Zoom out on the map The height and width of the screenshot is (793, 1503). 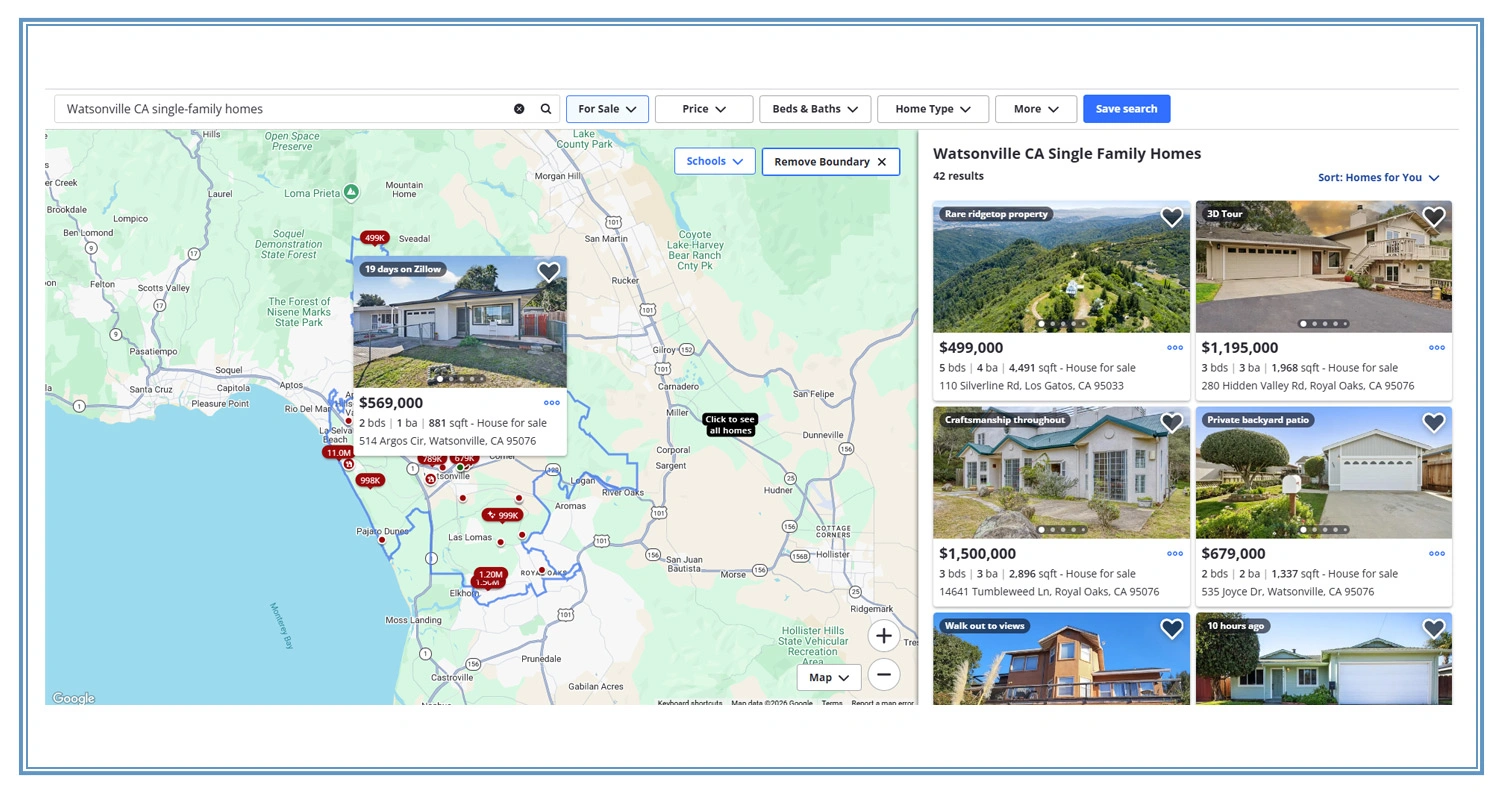click(883, 675)
